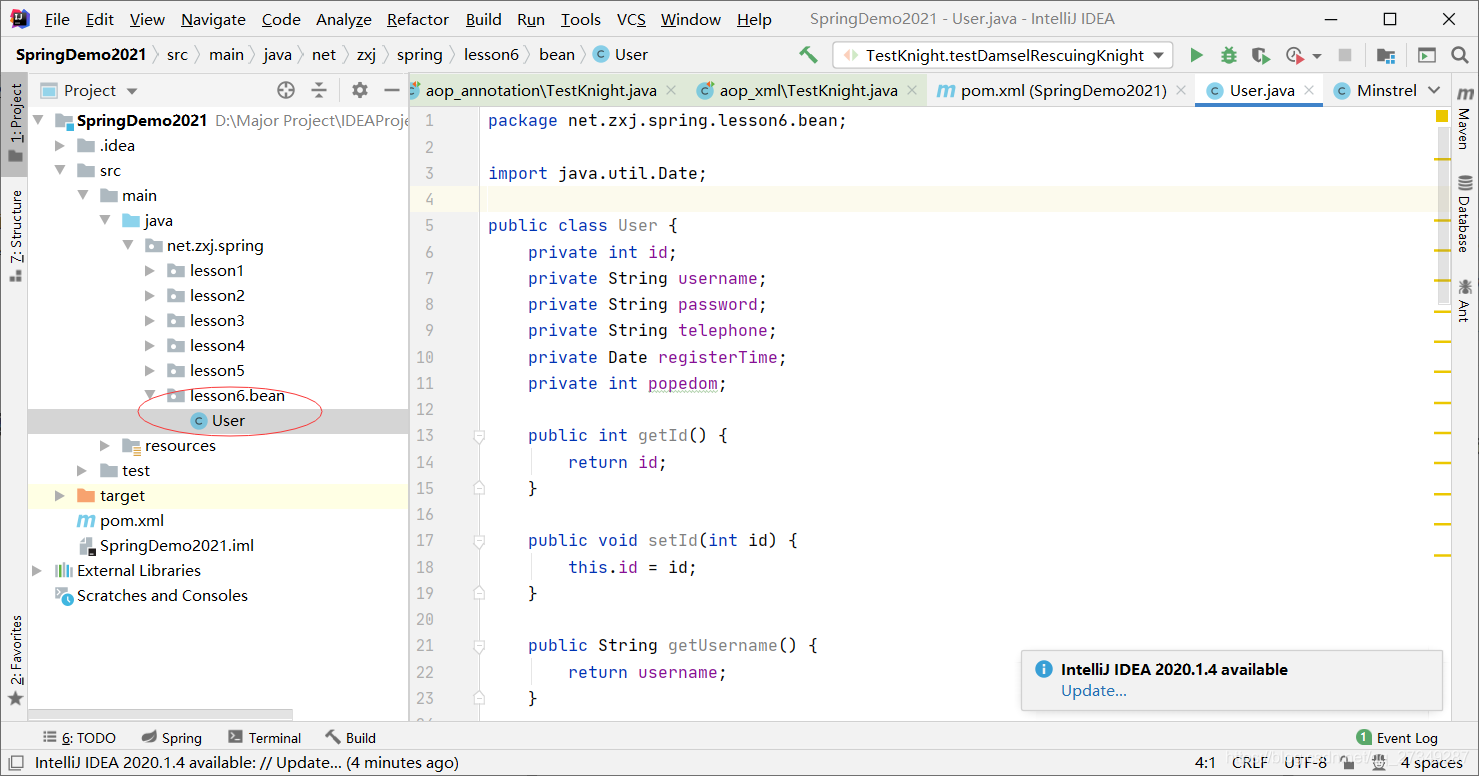Screen dimensions: 1479x776
Task: Open the Maven tool window
Action: (x=1464, y=119)
